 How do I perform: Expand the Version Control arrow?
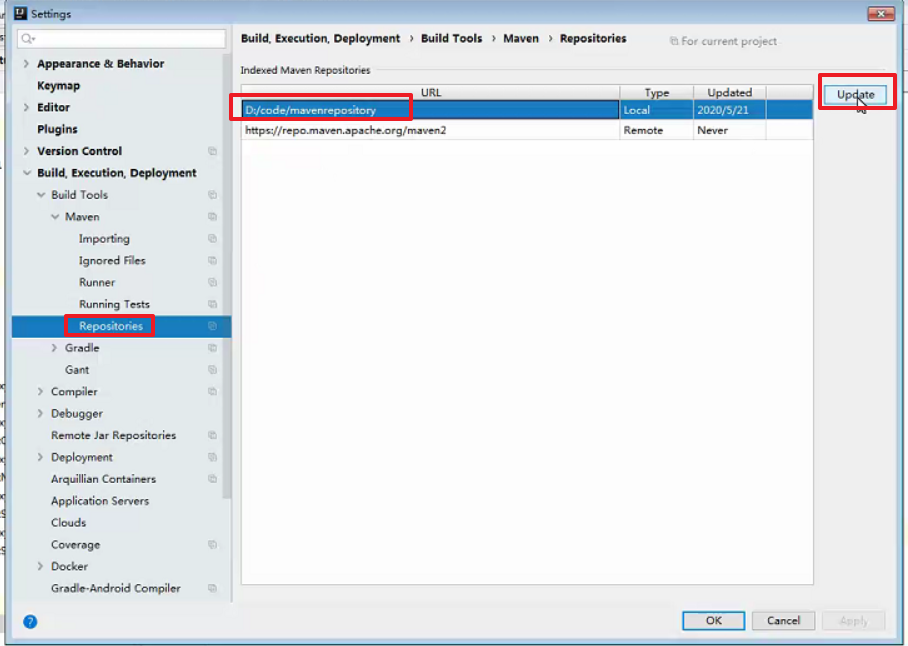pos(26,151)
